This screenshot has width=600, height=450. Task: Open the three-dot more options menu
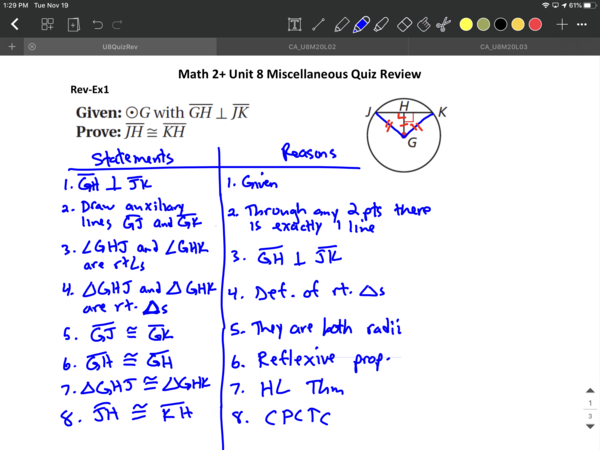click(x=583, y=23)
